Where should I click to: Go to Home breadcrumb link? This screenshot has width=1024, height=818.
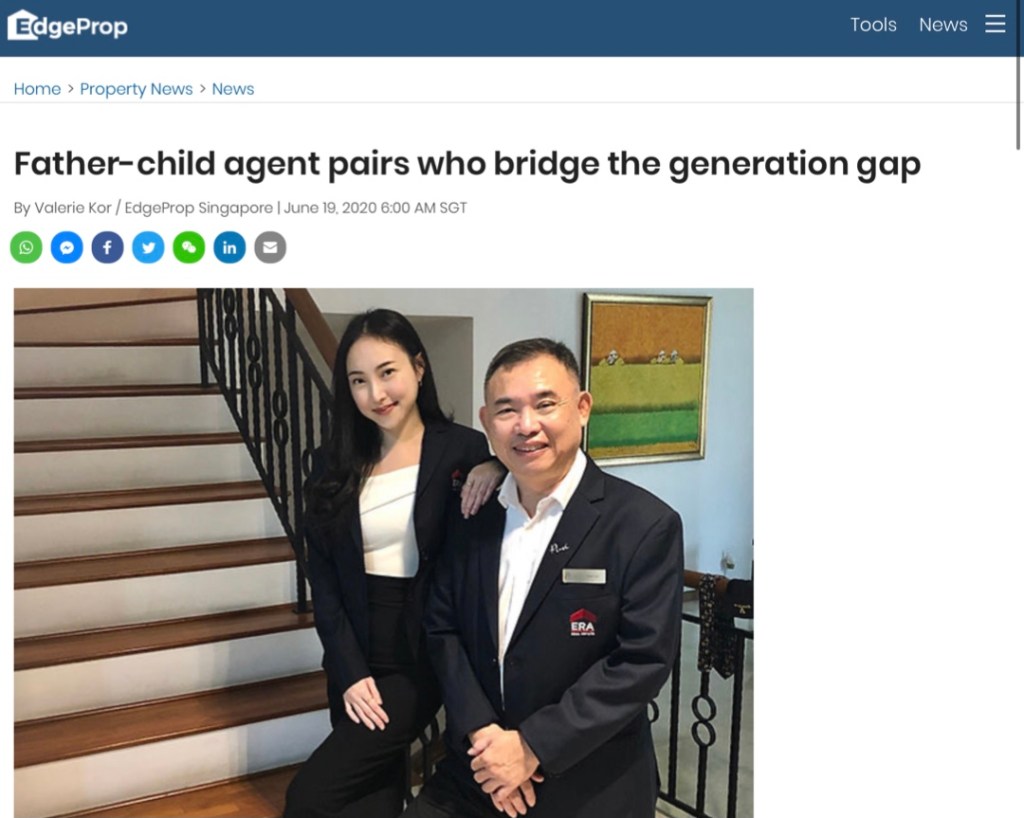[x=37, y=89]
